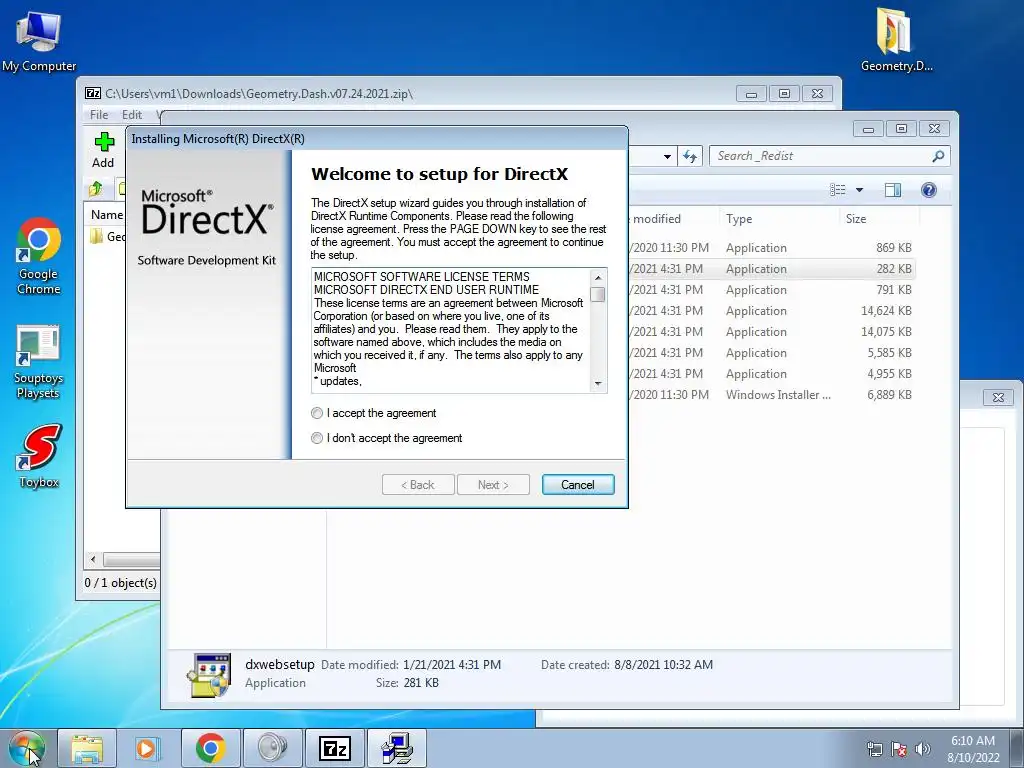Select the Windows Installer 6,889 KB row
The width and height of the screenshot is (1024, 768).
pyautogui.click(x=771, y=394)
